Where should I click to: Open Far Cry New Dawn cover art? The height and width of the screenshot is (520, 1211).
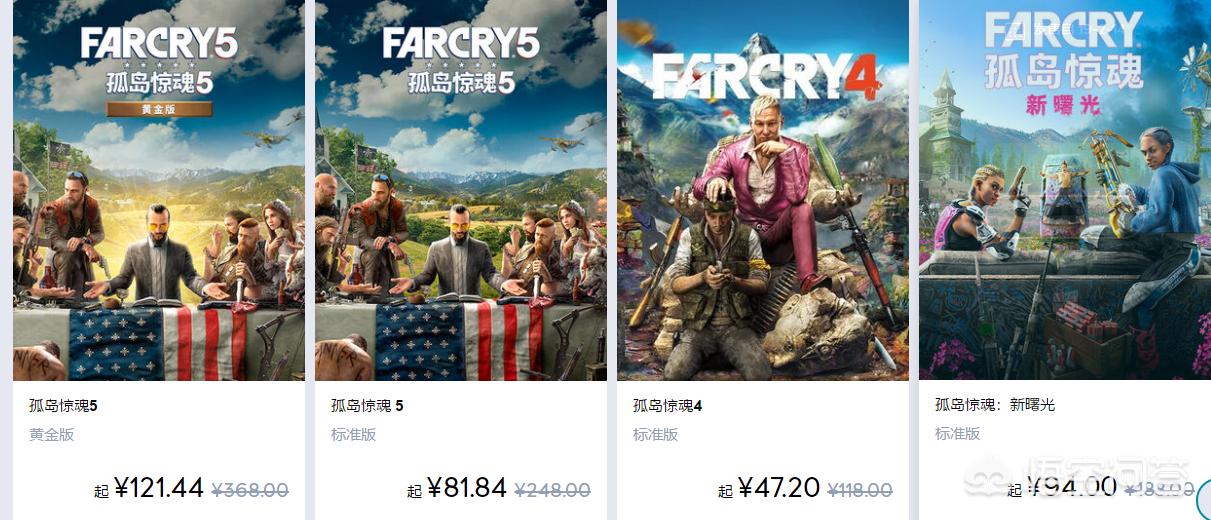click(1065, 190)
